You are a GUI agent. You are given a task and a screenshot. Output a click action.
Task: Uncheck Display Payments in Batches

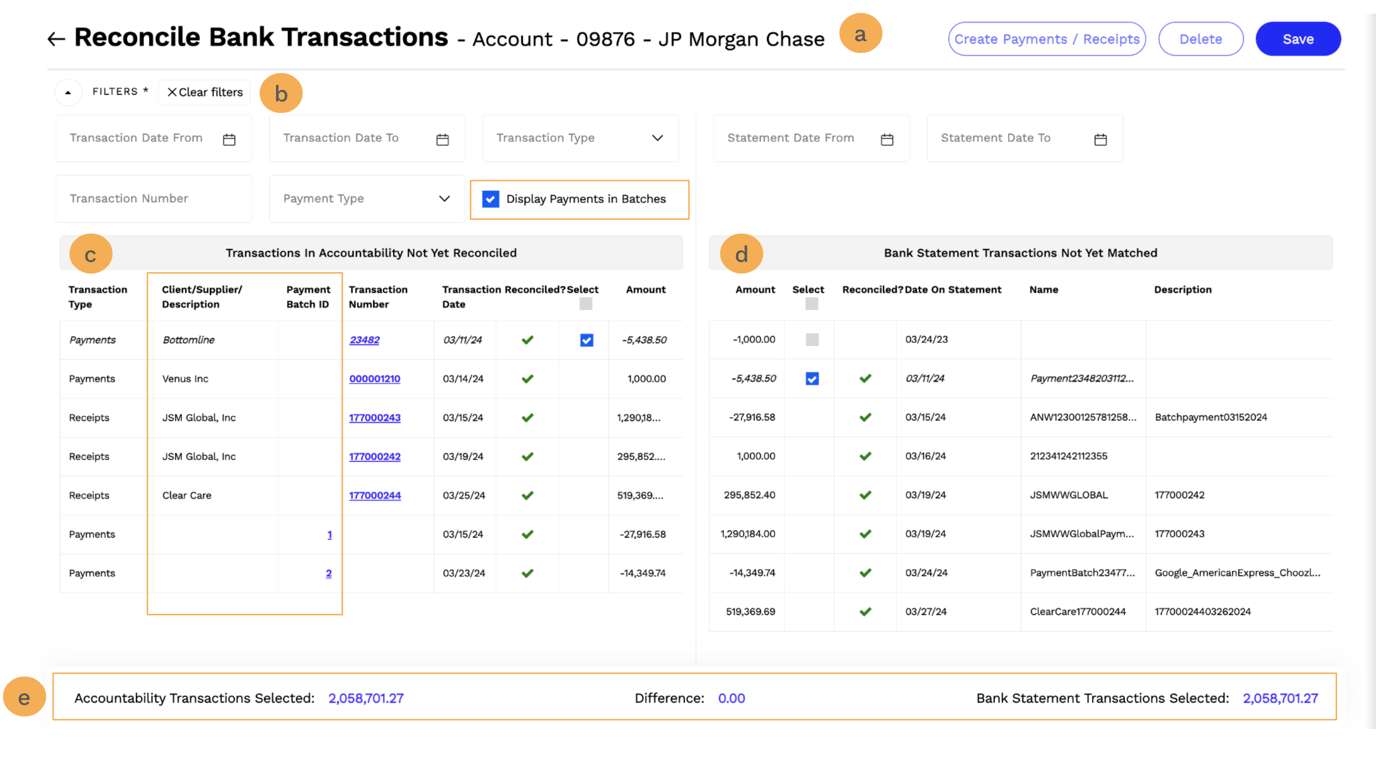(x=490, y=199)
